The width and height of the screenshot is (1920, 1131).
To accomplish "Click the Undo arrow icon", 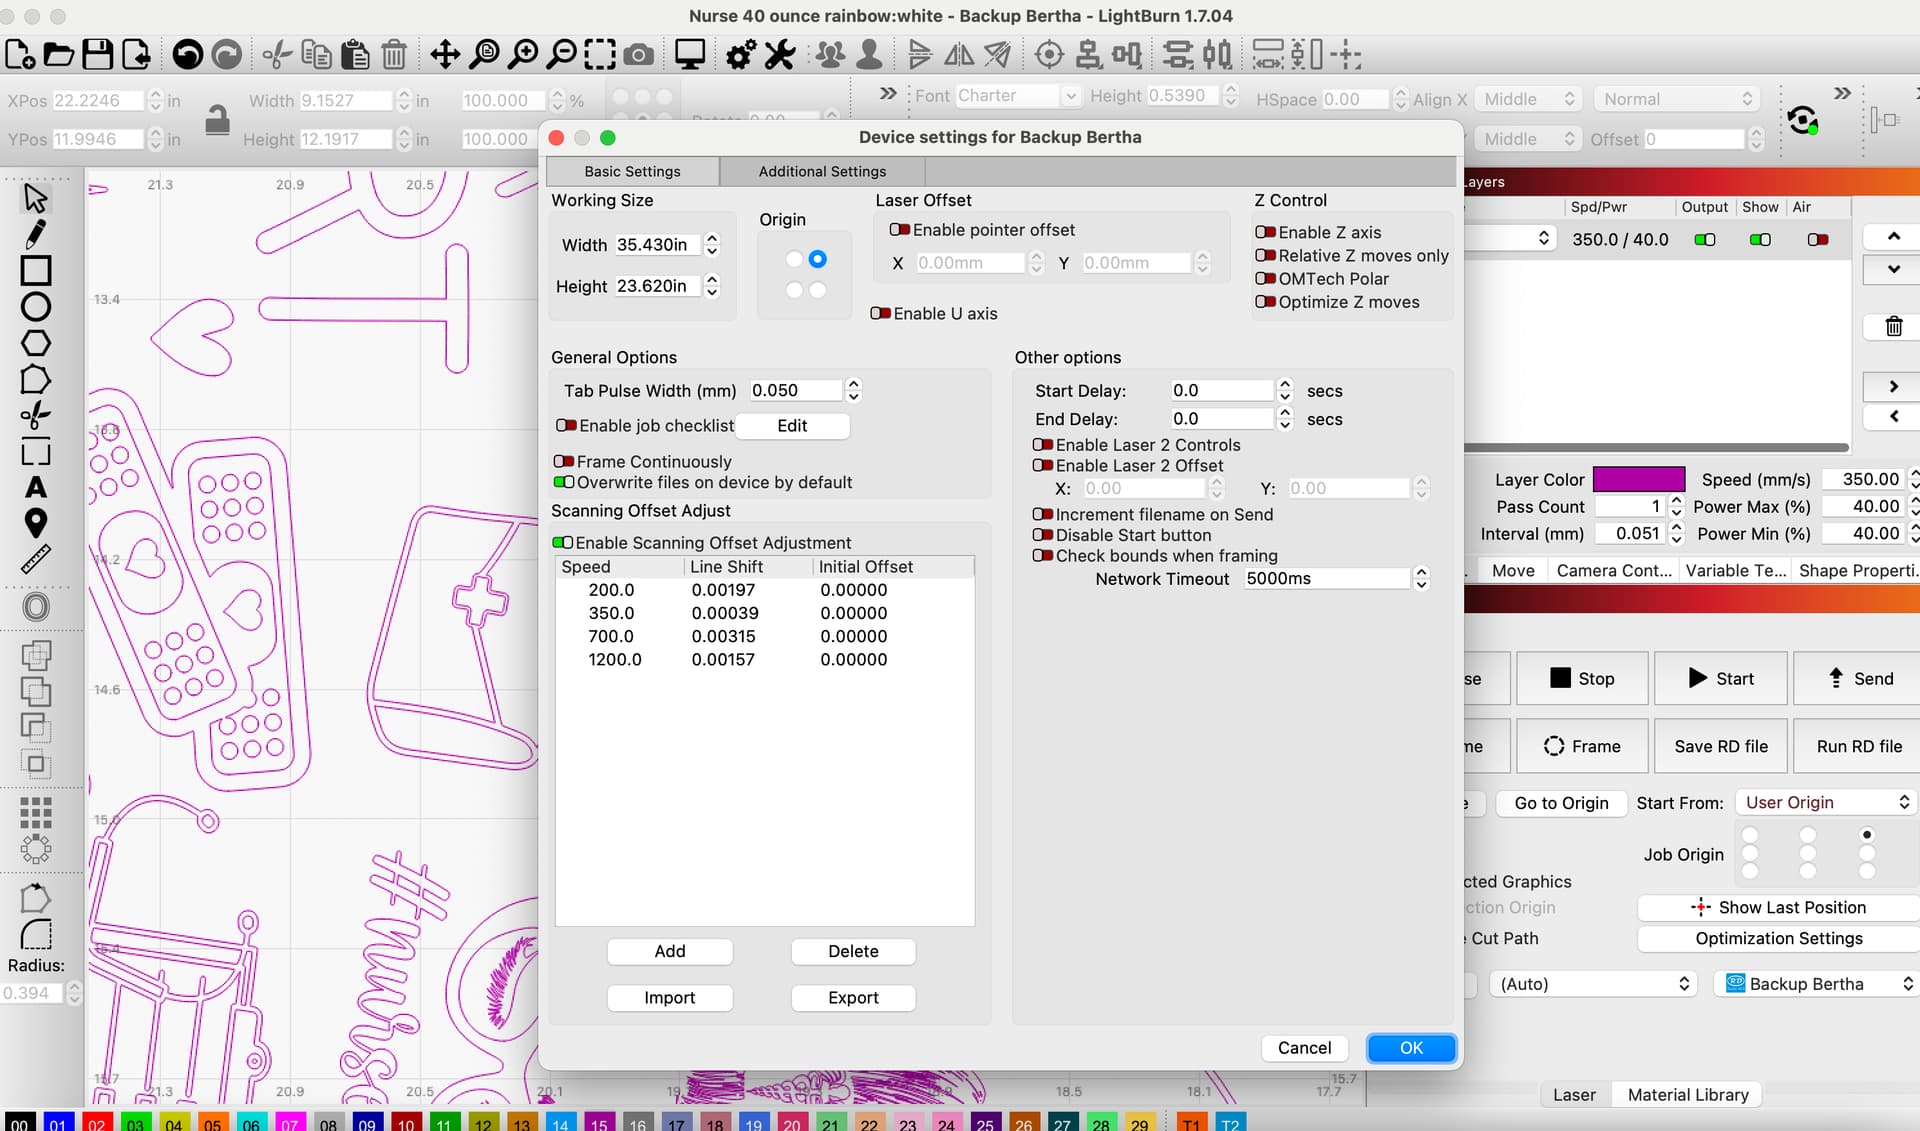I will pyautogui.click(x=187, y=54).
